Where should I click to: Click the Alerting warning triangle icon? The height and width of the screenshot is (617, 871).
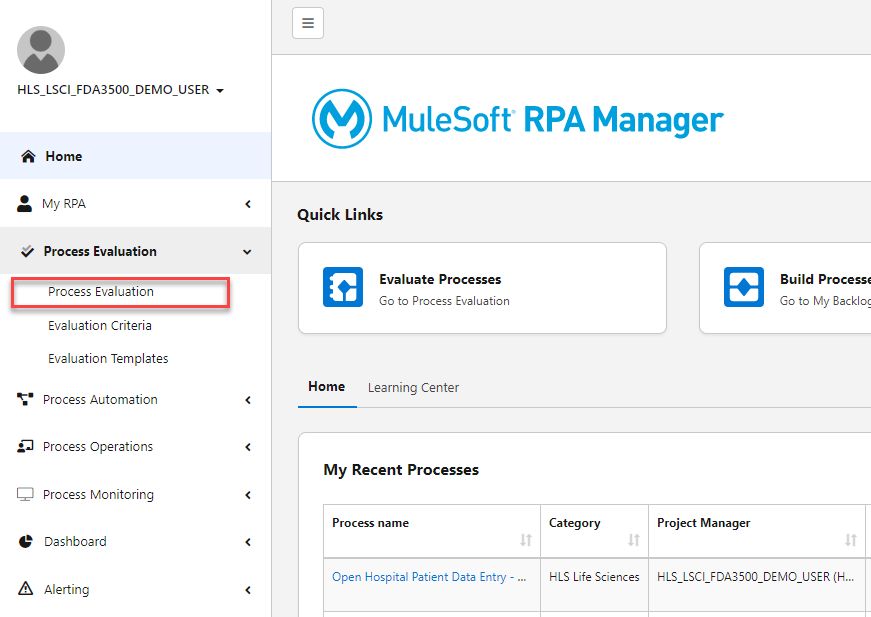[x=26, y=589]
